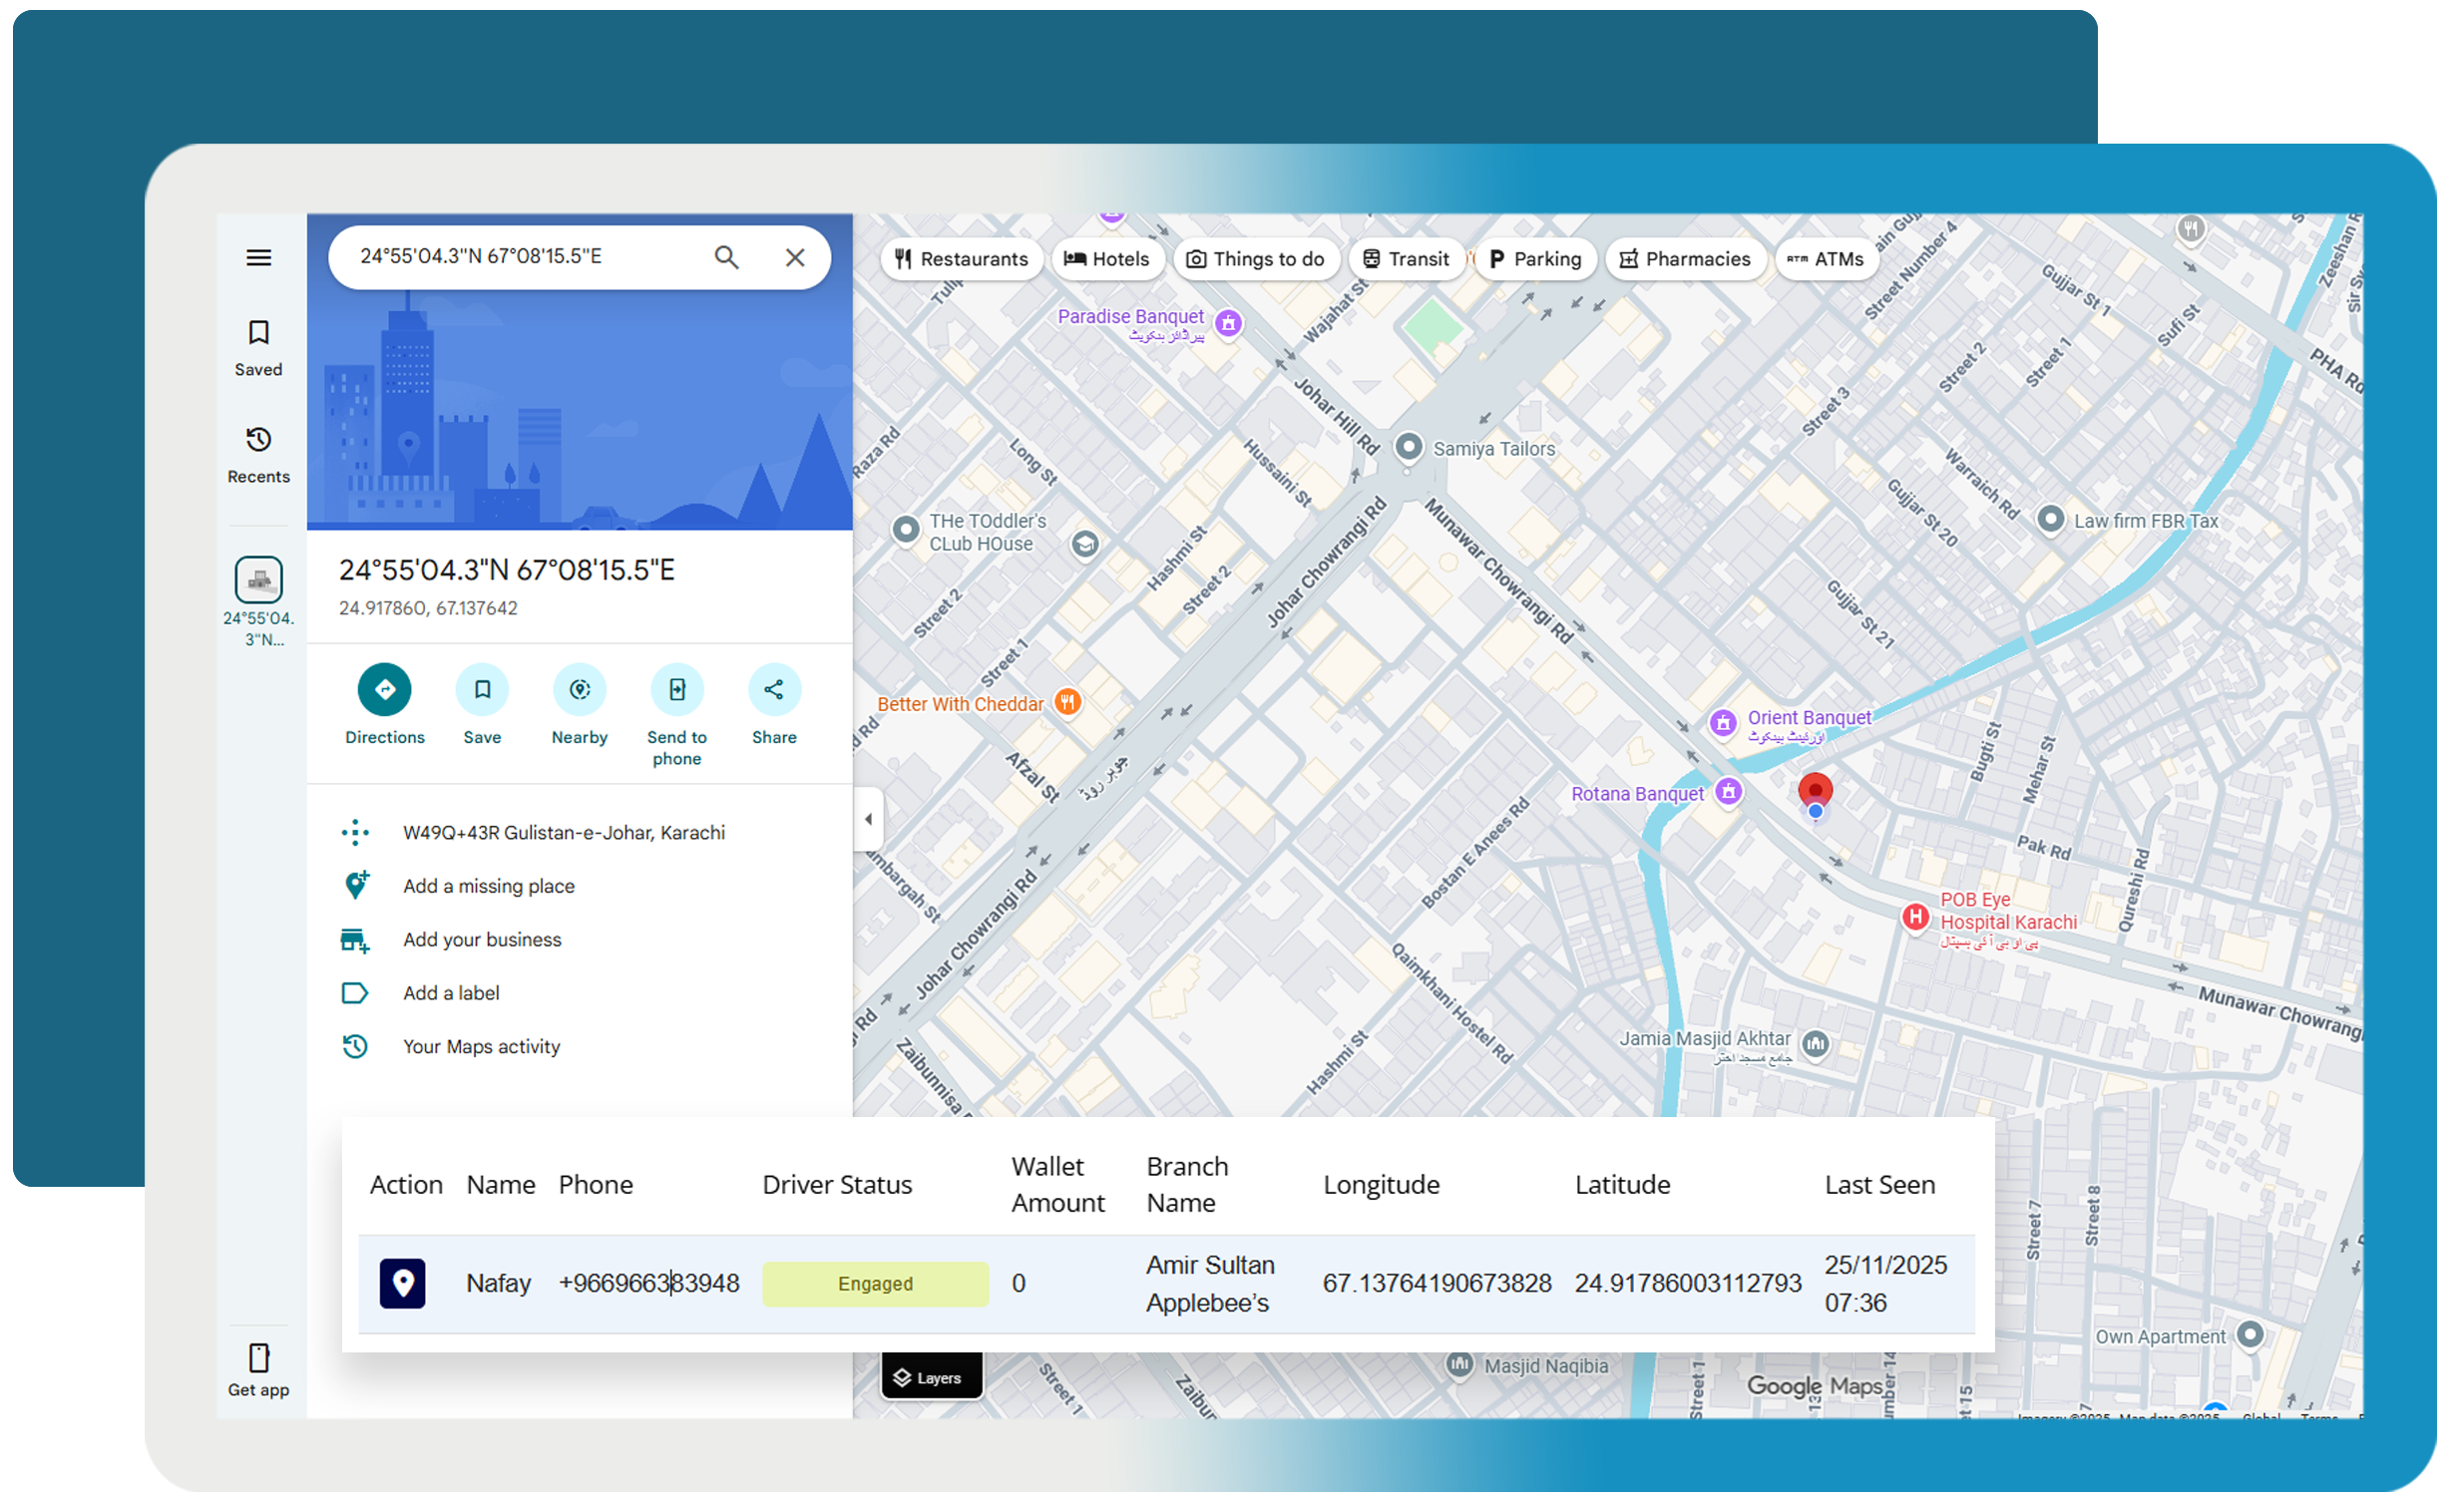Open the Layers map switcher
The image size is (2462, 1512).
pos(930,1377)
